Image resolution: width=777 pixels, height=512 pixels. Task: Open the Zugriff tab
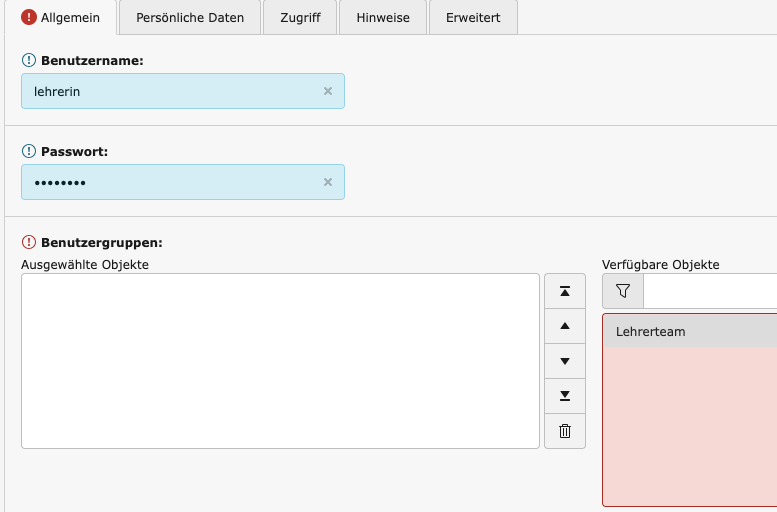pos(300,17)
